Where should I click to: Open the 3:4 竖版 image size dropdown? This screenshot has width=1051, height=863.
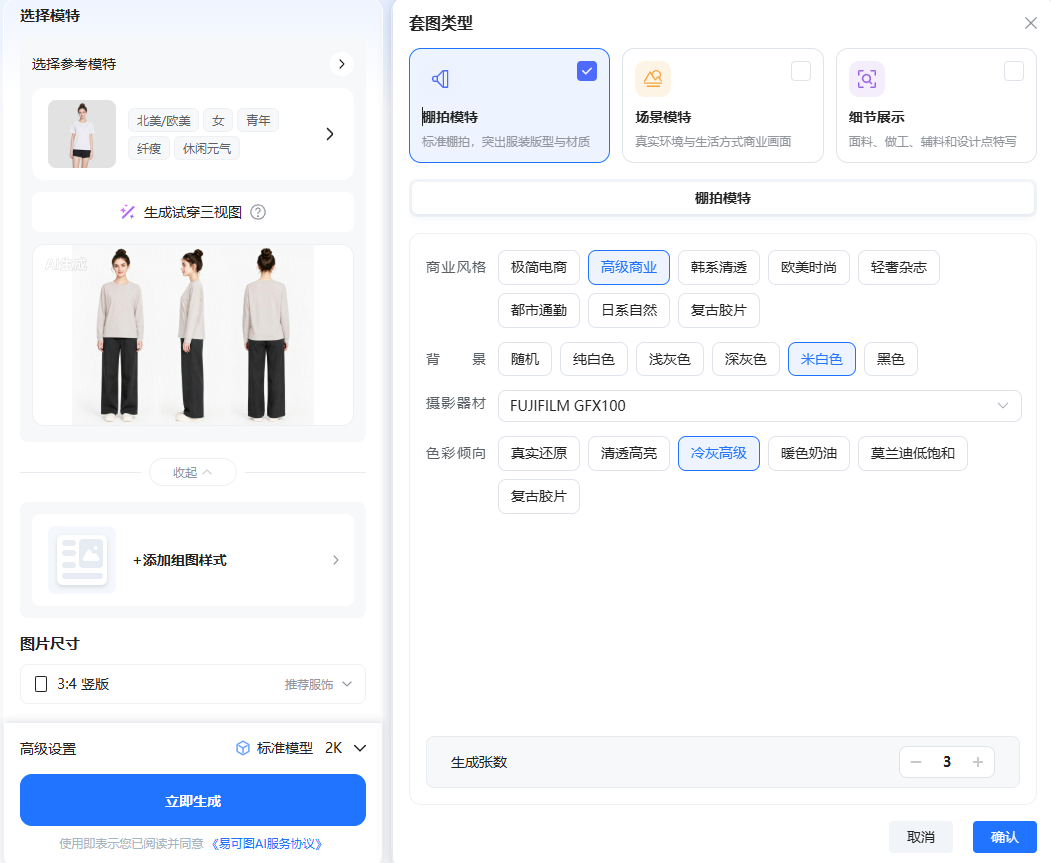click(x=193, y=684)
